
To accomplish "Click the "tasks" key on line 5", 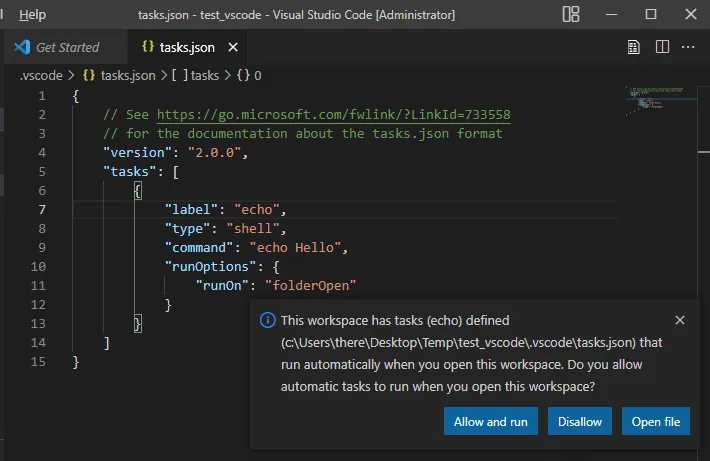I will [130, 172].
